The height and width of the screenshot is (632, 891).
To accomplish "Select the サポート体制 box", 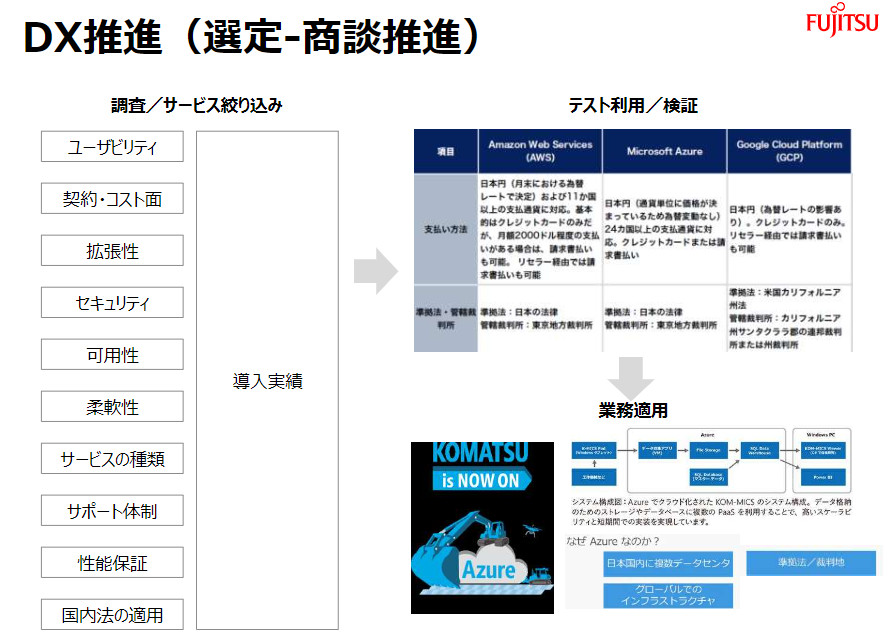I will [x=113, y=510].
